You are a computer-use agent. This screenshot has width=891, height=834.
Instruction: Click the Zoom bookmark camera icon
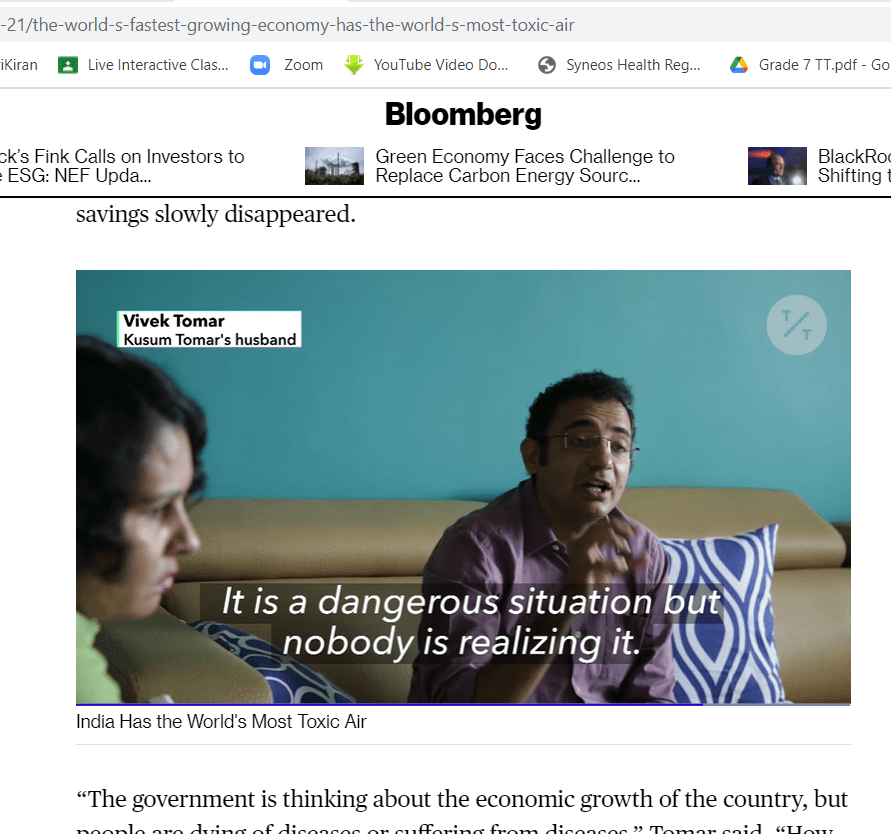[260, 65]
